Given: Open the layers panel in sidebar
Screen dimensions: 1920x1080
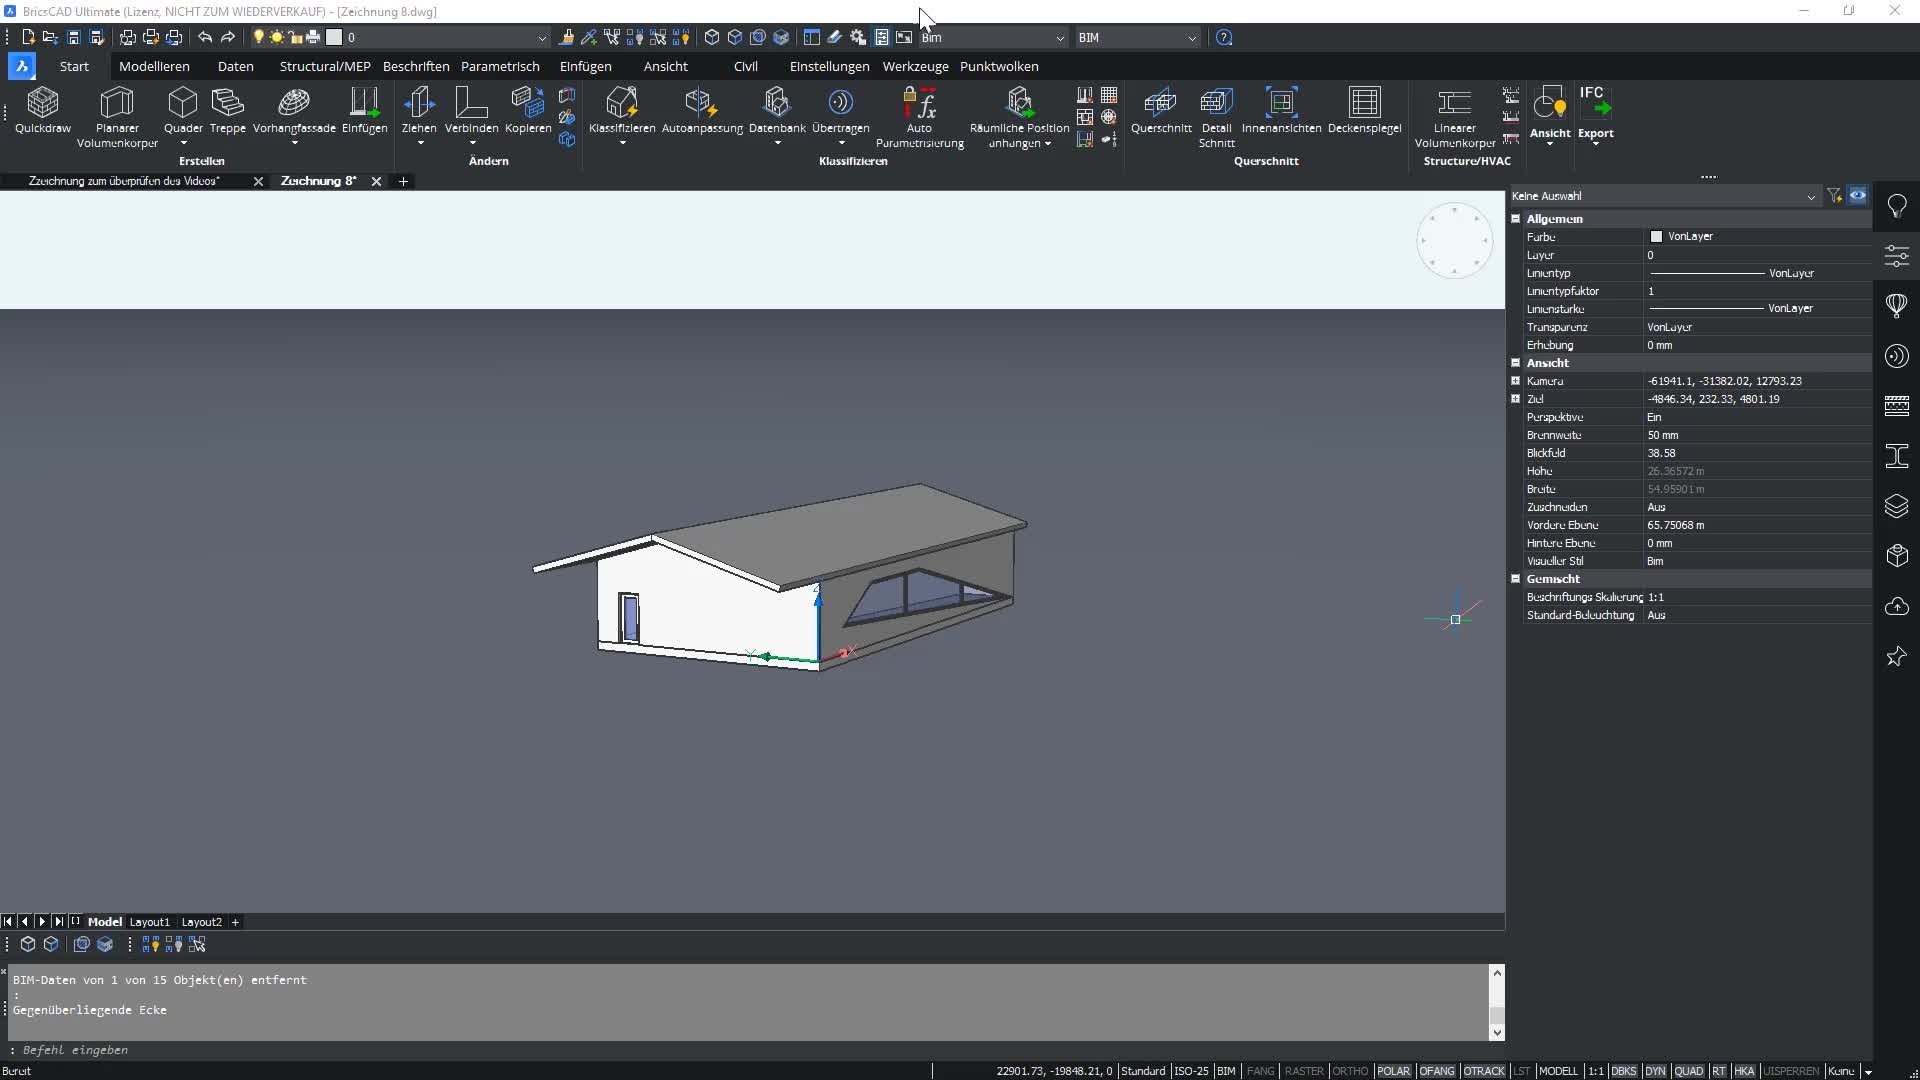Looking at the screenshot, I should pos(1896,506).
